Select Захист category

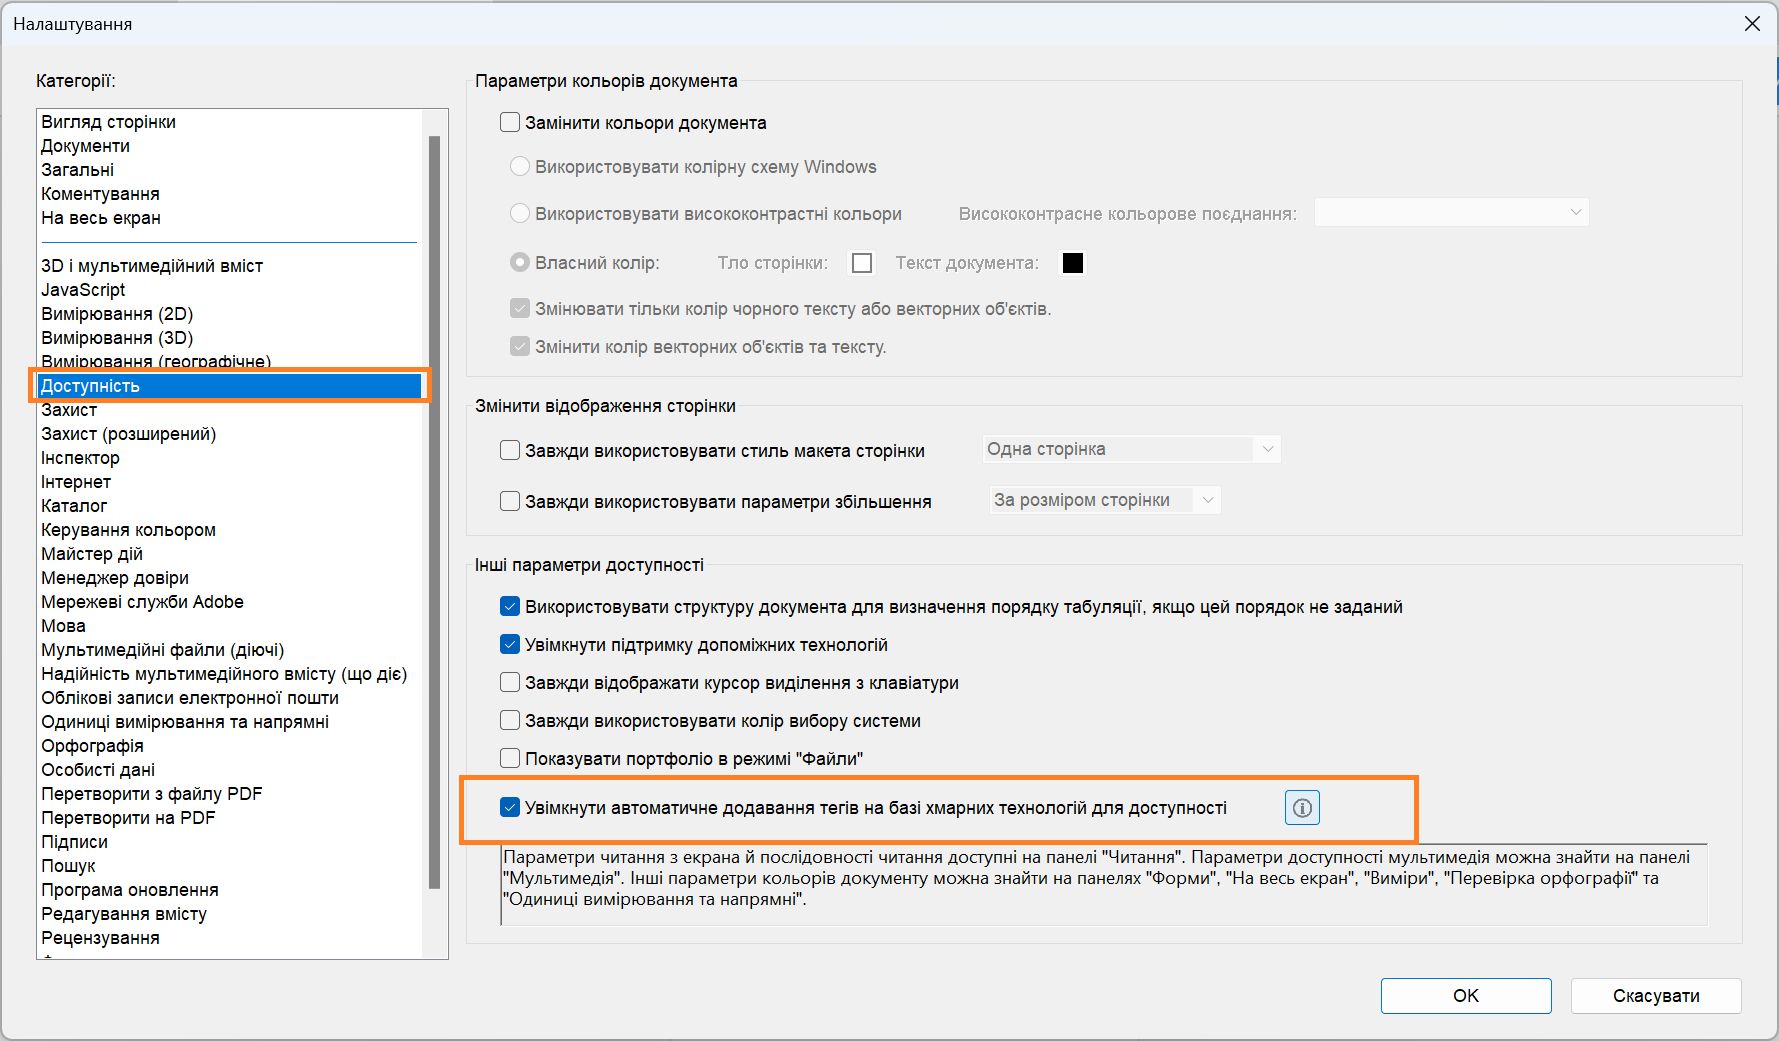point(229,410)
